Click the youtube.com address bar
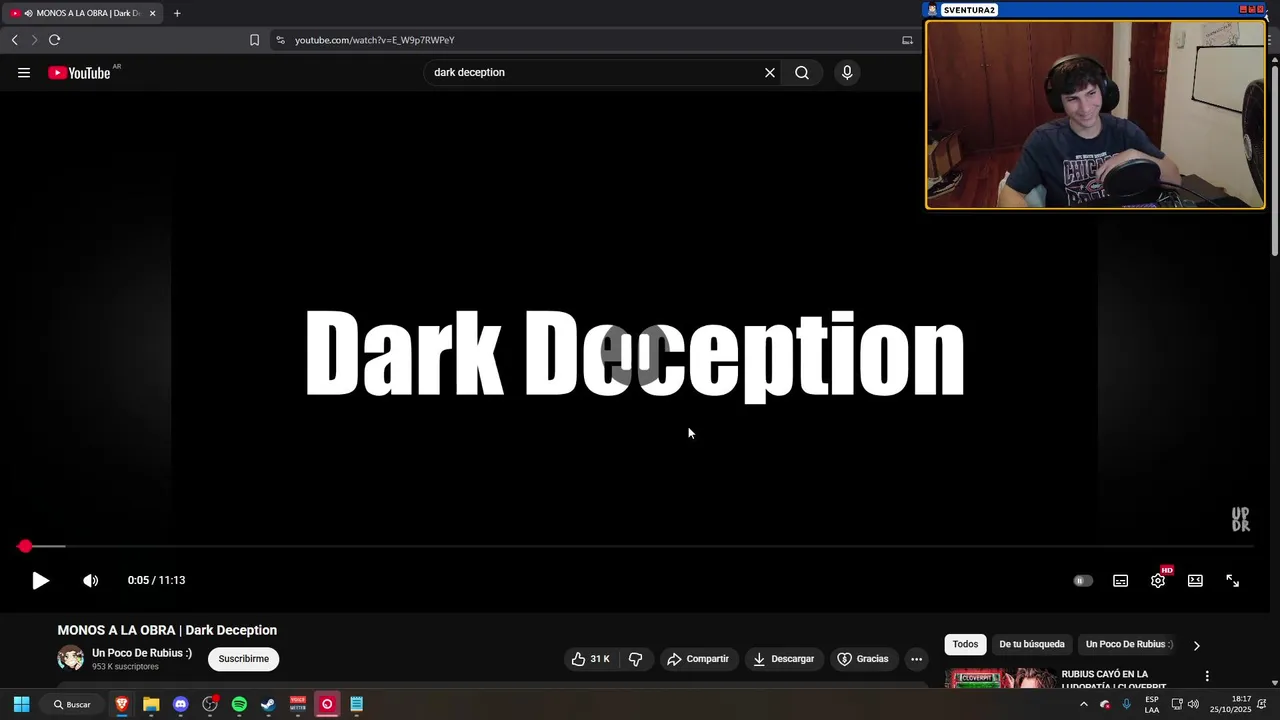The height and width of the screenshot is (720, 1280). pos(590,40)
